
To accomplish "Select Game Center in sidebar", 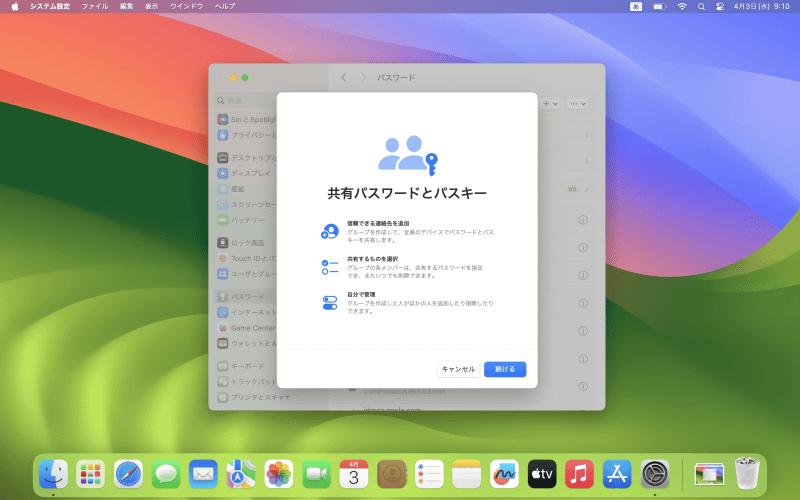I will click(x=247, y=328).
